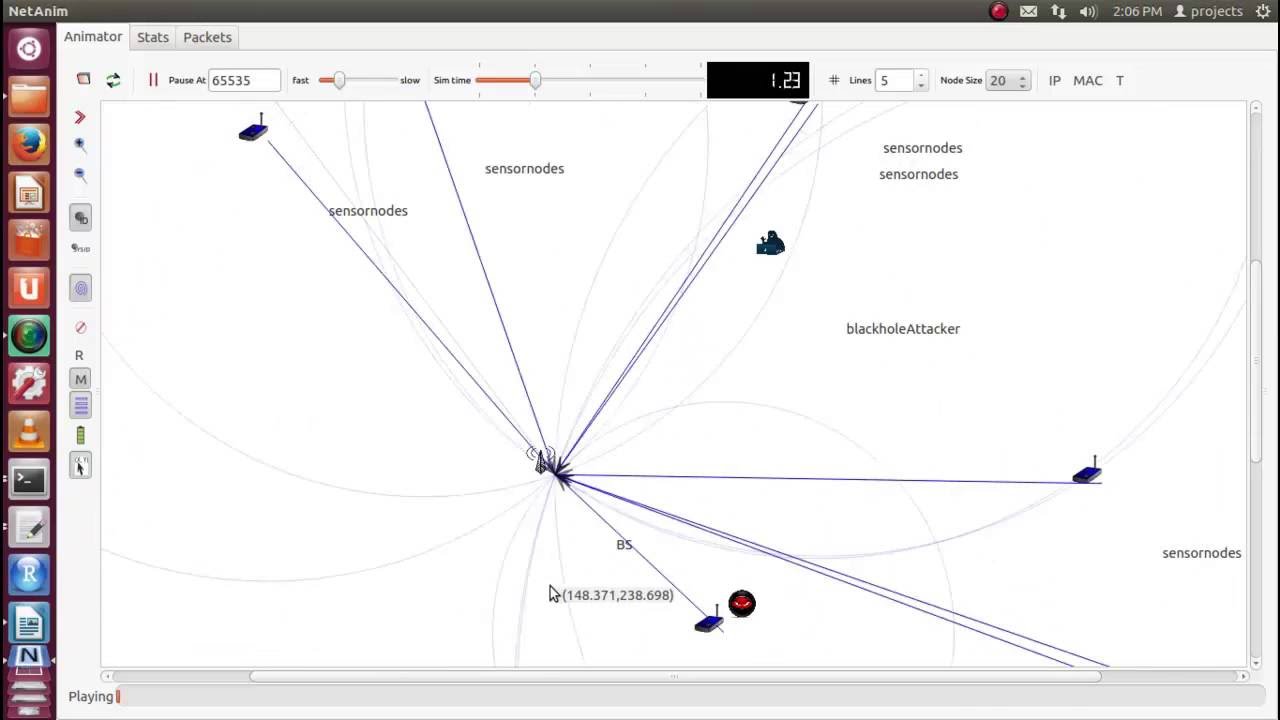Open the Ubuntu One launcher icon

coord(29,289)
